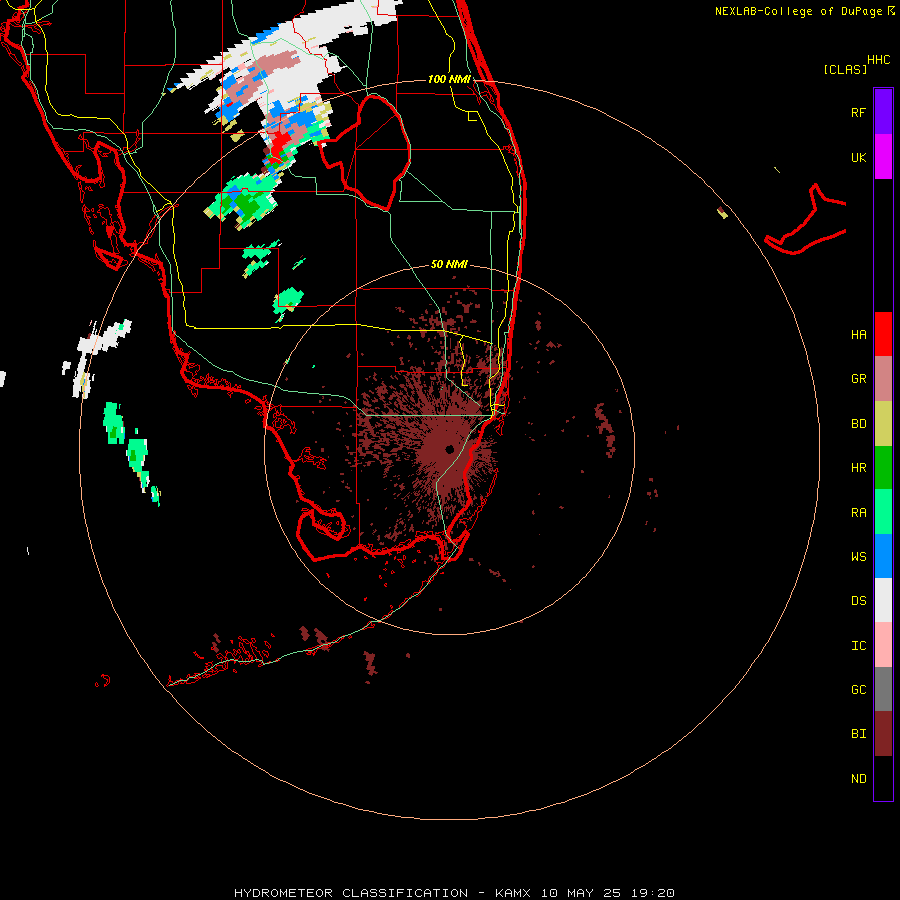Click the HA legend label
Image resolution: width=900 pixels, height=900 pixels.
click(858, 334)
